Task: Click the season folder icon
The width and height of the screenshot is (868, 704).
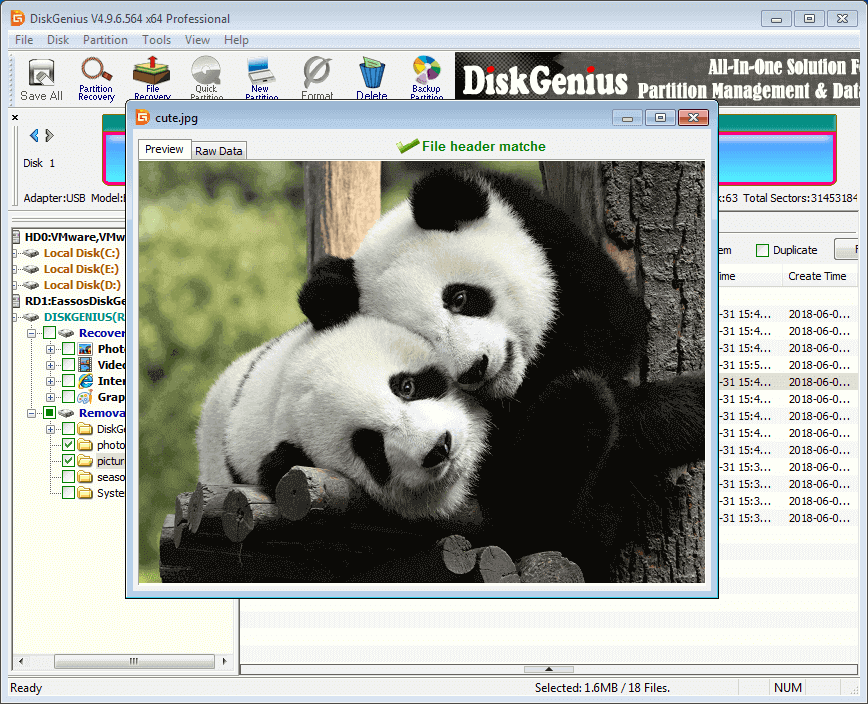Action: tap(85, 477)
